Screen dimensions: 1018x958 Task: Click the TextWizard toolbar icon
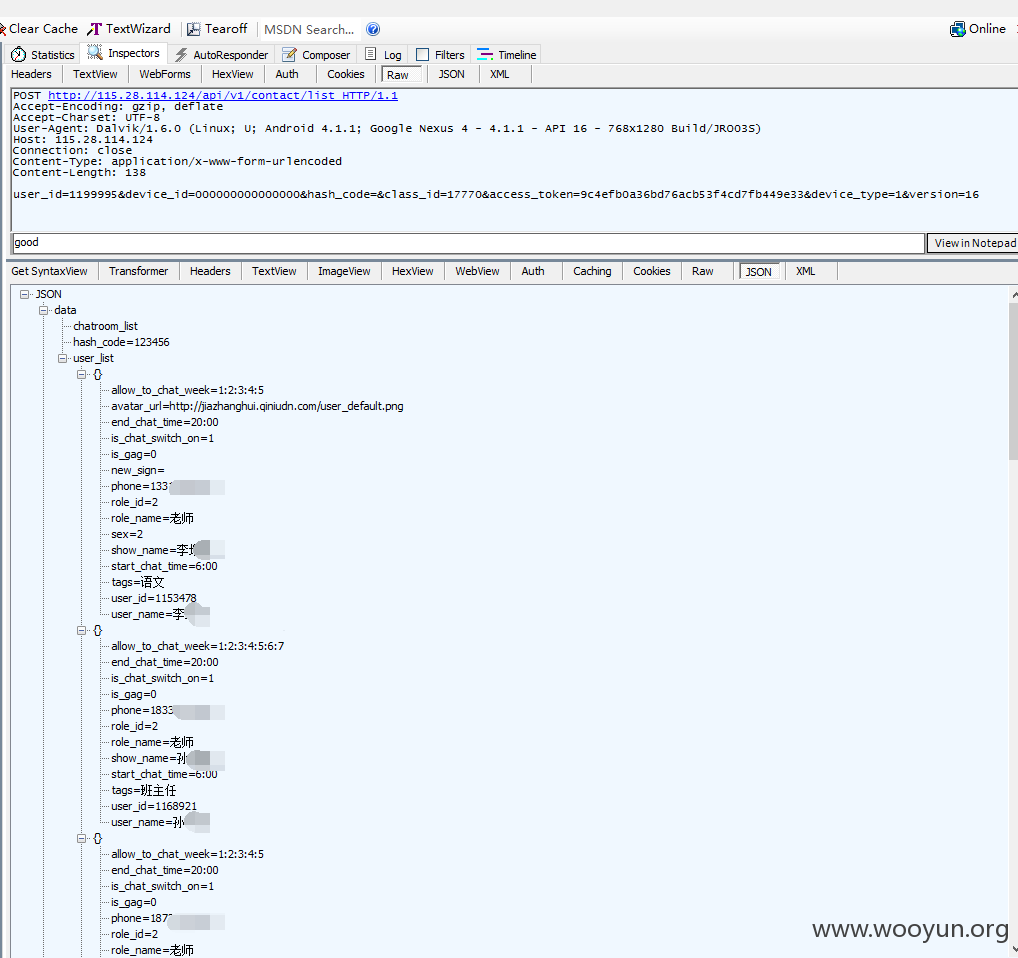click(x=95, y=29)
